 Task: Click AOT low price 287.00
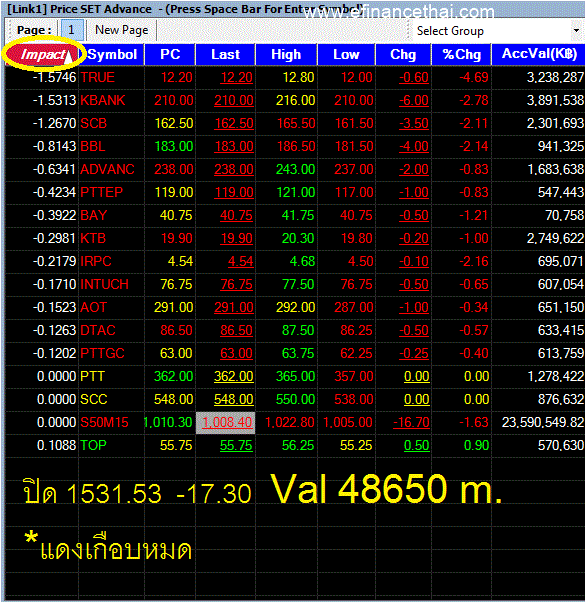coord(354,308)
